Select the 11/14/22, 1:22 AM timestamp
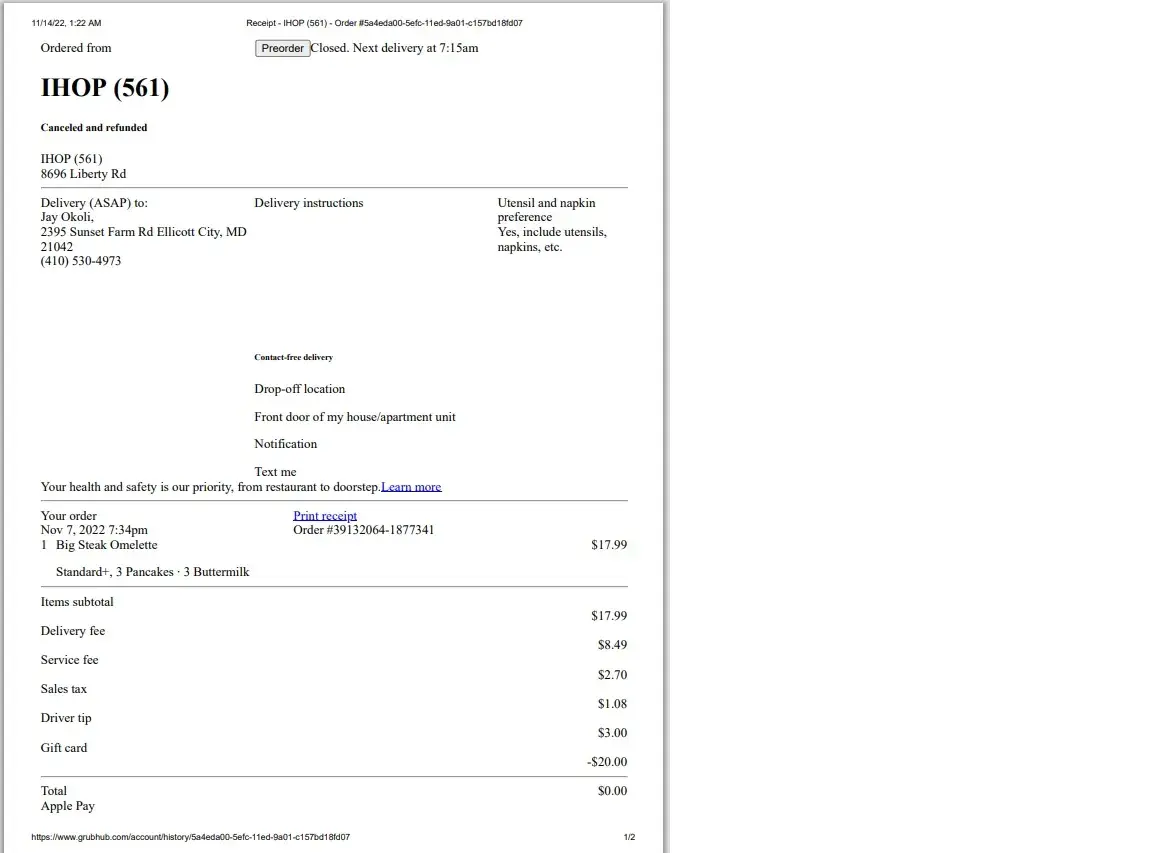 pyautogui.click(x=66, y=23)
